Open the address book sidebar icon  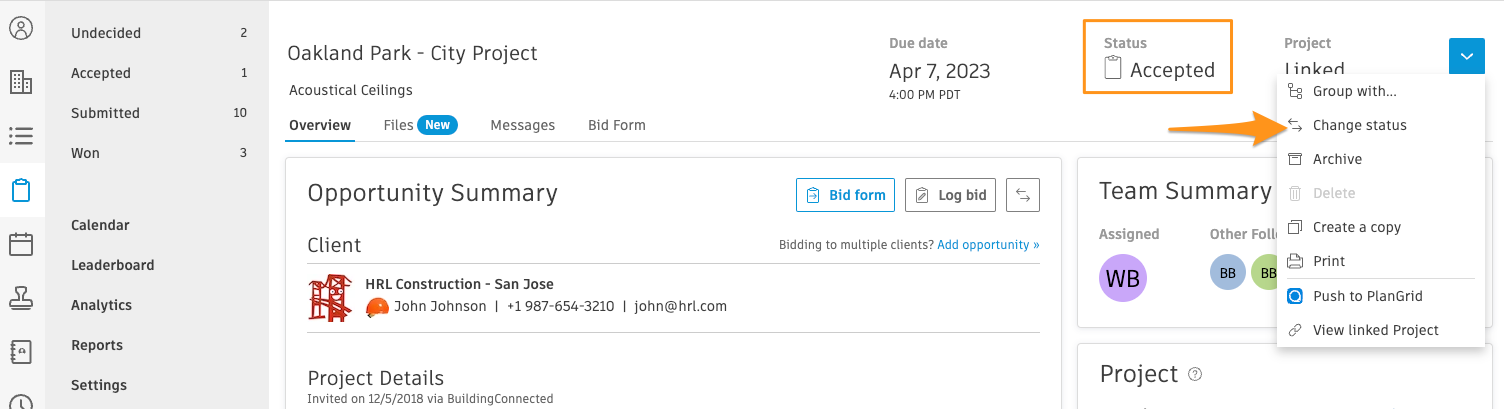(21, 352)
